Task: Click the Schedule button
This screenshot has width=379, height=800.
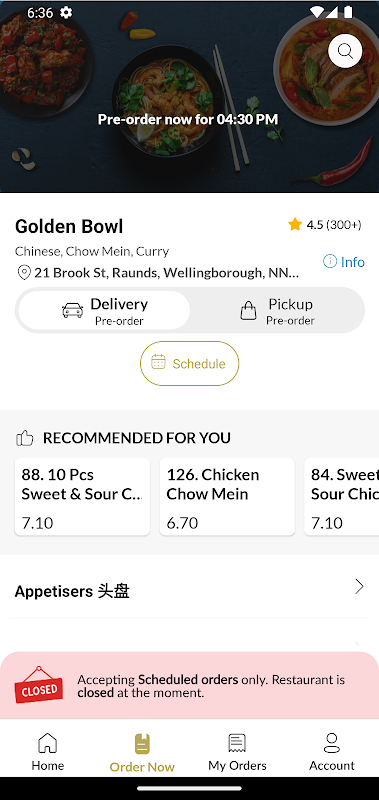Action: [189, 363]
